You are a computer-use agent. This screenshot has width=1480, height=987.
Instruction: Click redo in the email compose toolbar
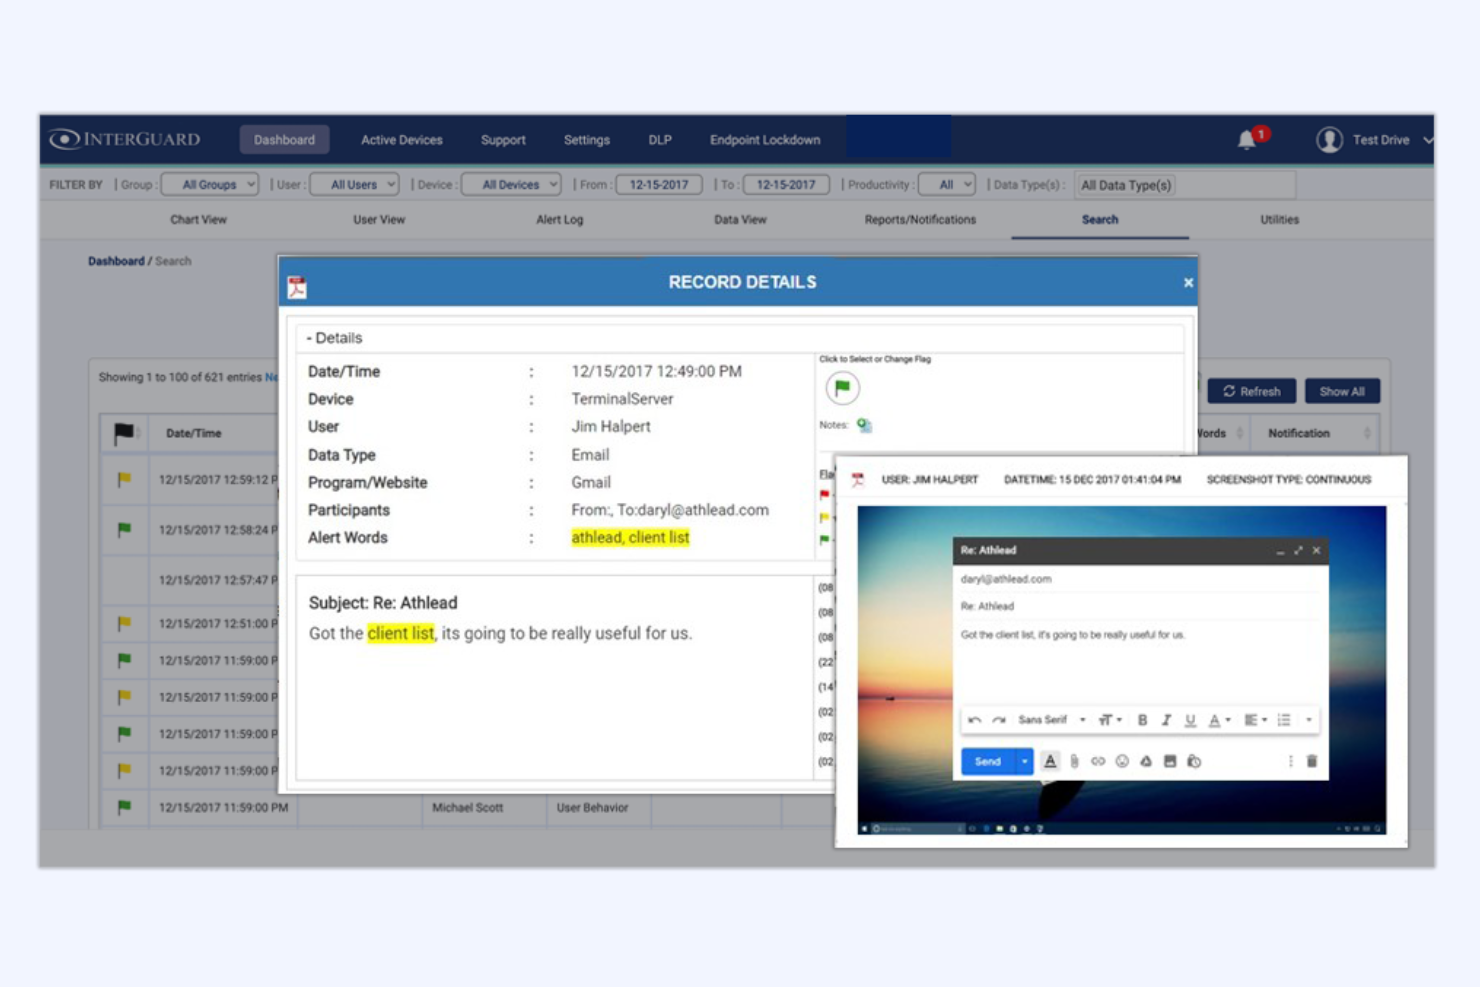click(x=998, y=720)
